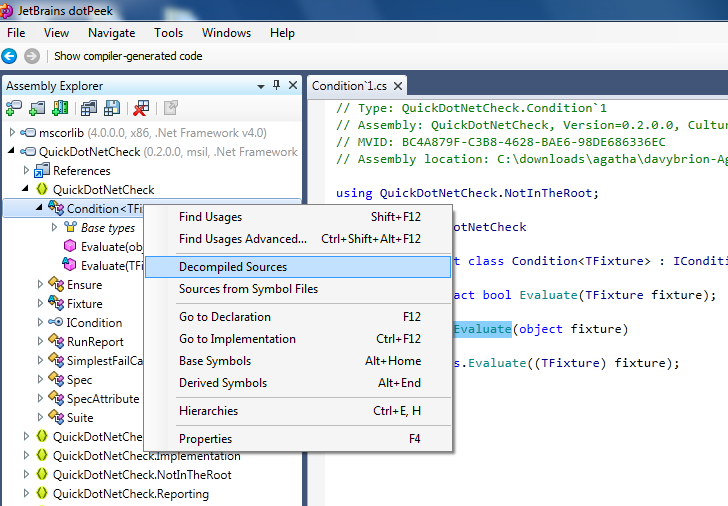Click the grayed-out export icon in Assembly Explorer toolbar
Viewport: 728px width, 506px height.
pyautogui.click(x=170, y=108)
